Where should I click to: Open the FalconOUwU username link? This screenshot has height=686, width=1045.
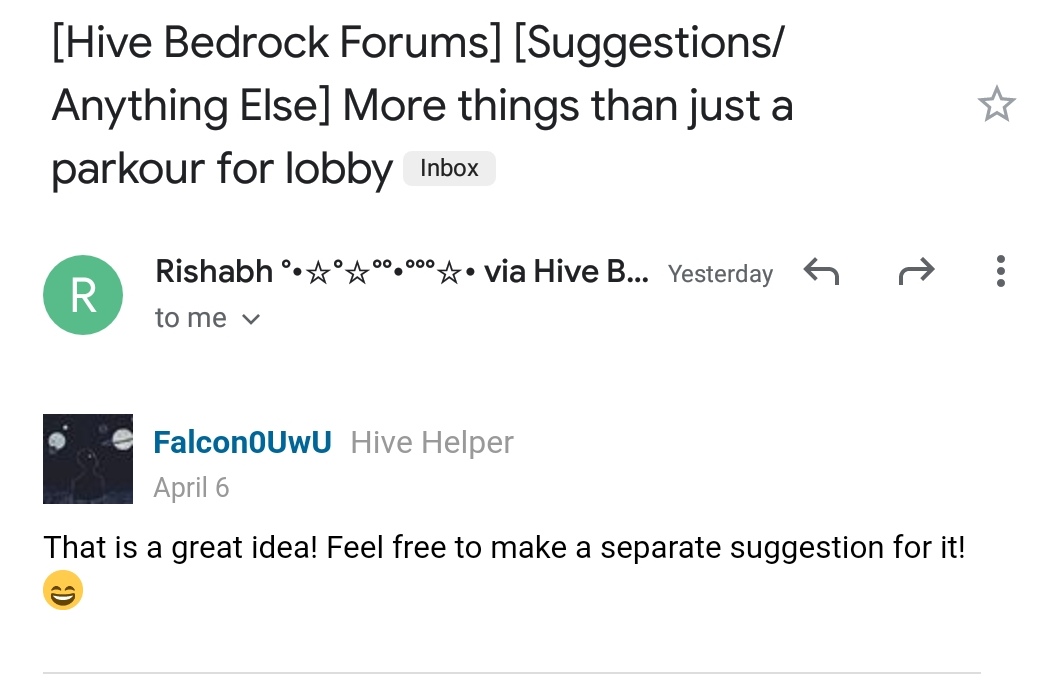[242, 442]
